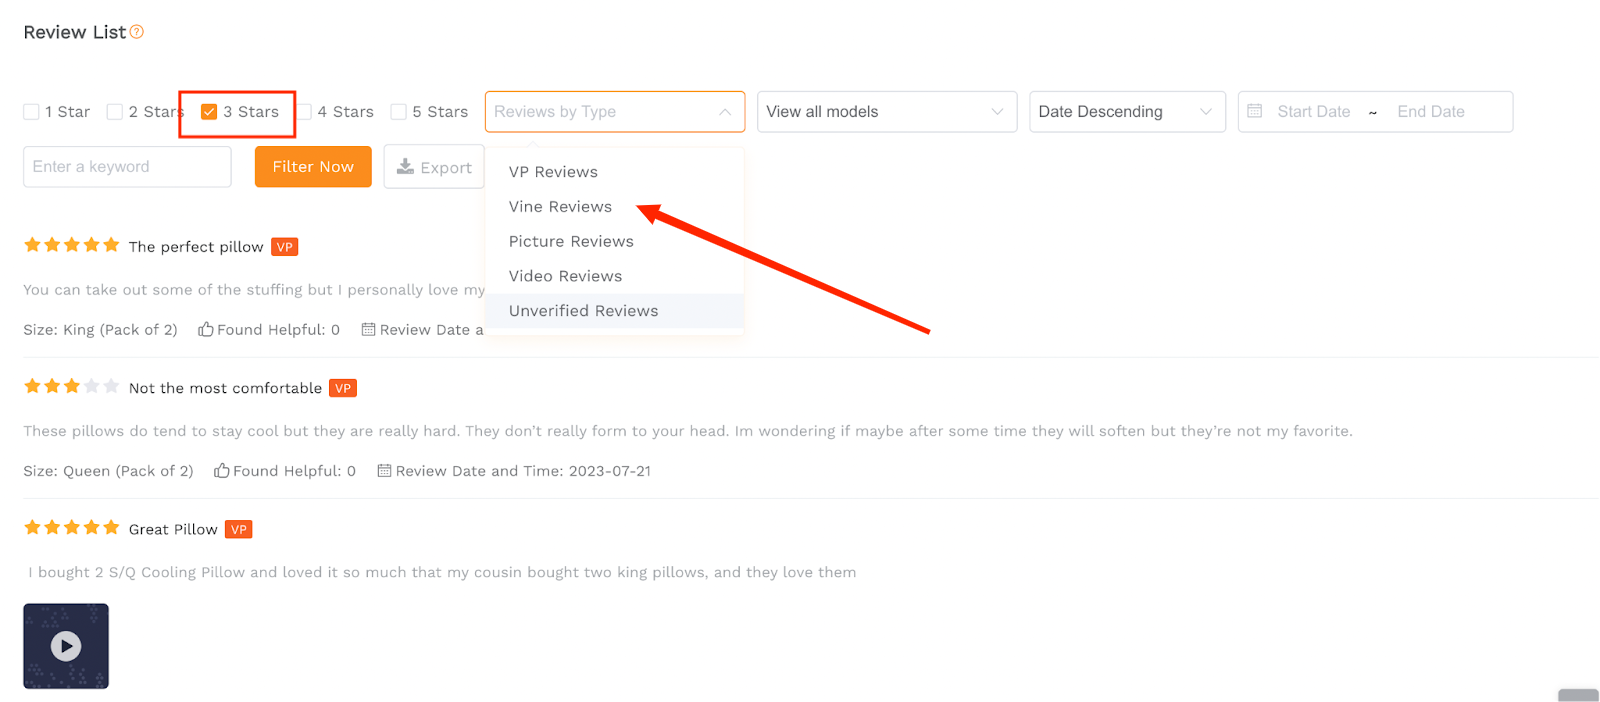
Task: Click VP badge next to Not the most comfortable
Action: click(343, 388)
